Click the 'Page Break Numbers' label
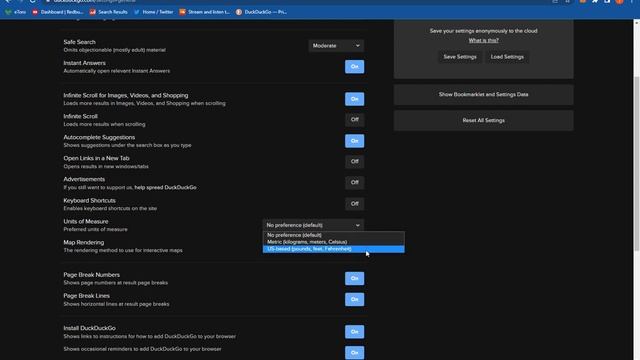Screen dimensions: 640x360 [x=91, y=275]
